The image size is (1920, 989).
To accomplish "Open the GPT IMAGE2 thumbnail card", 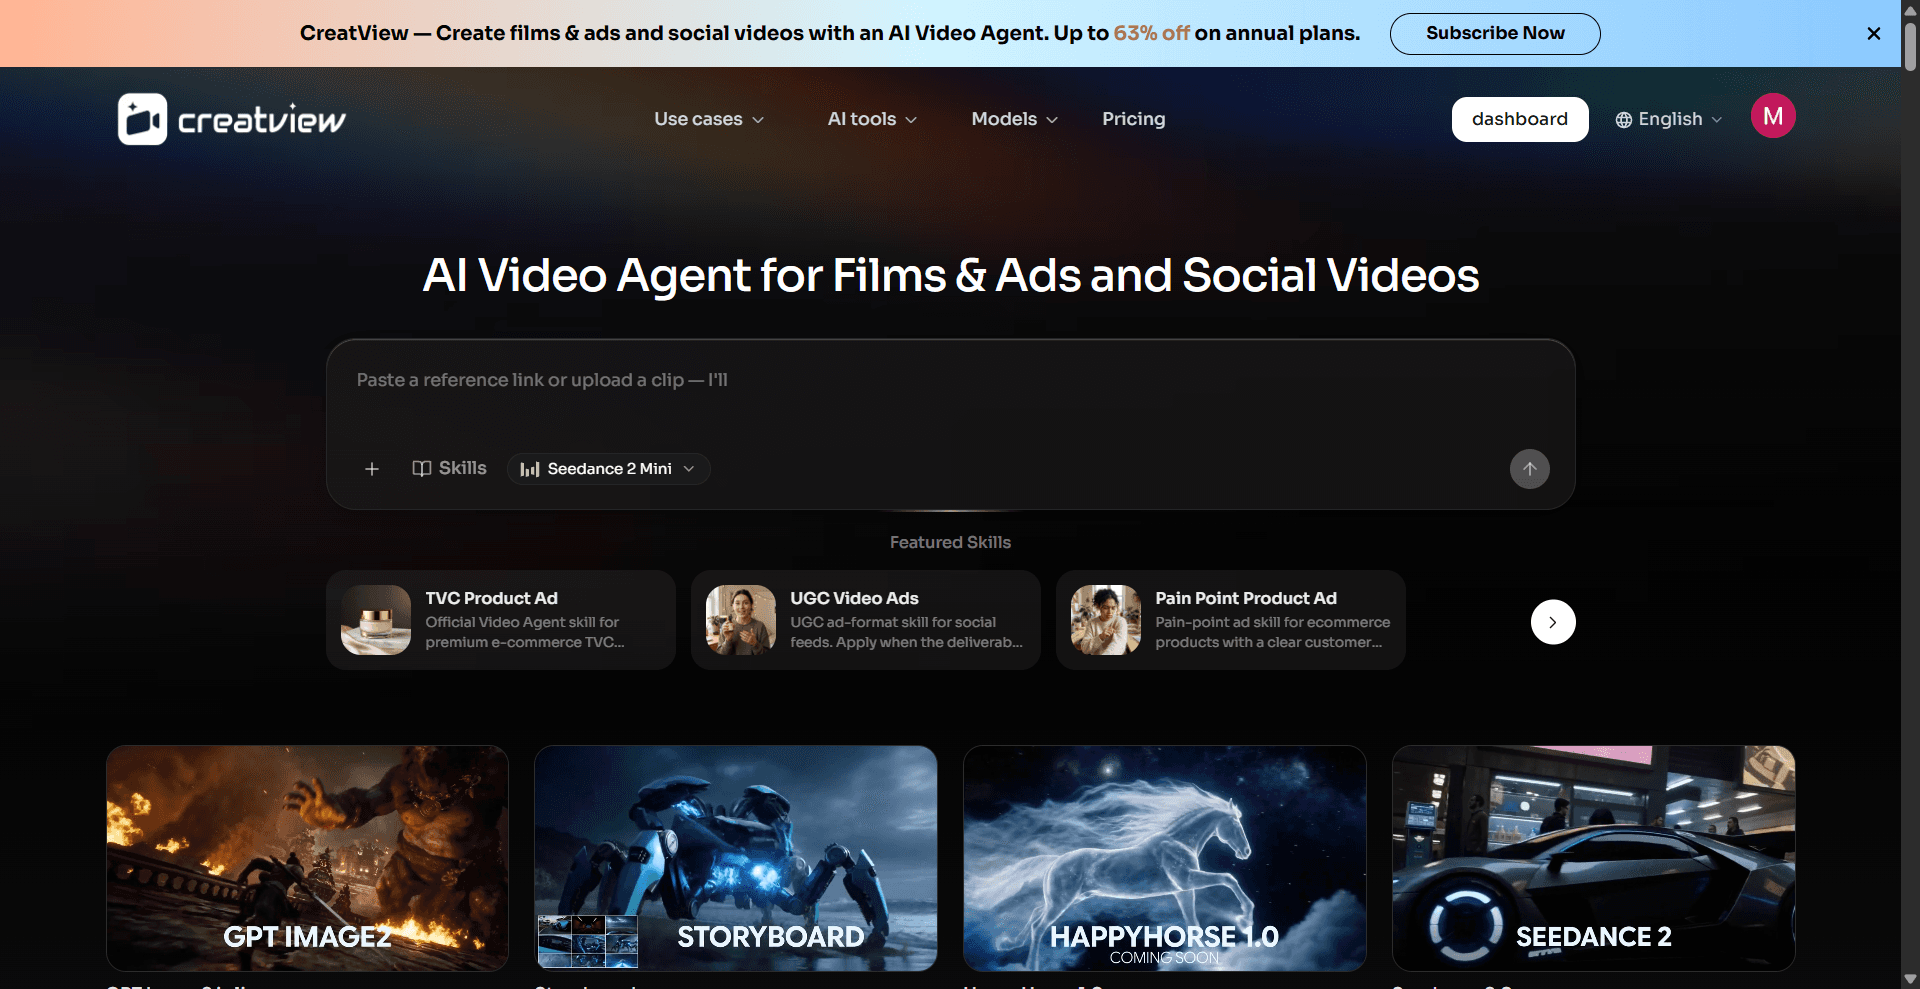I will point(307,858).
